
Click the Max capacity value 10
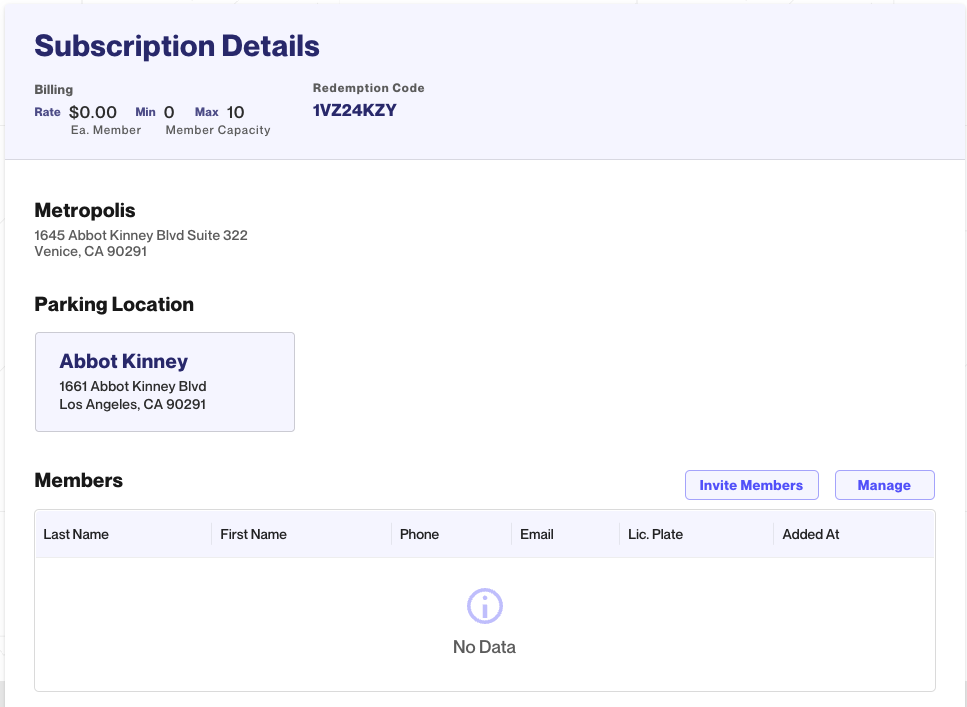point(236,112)
